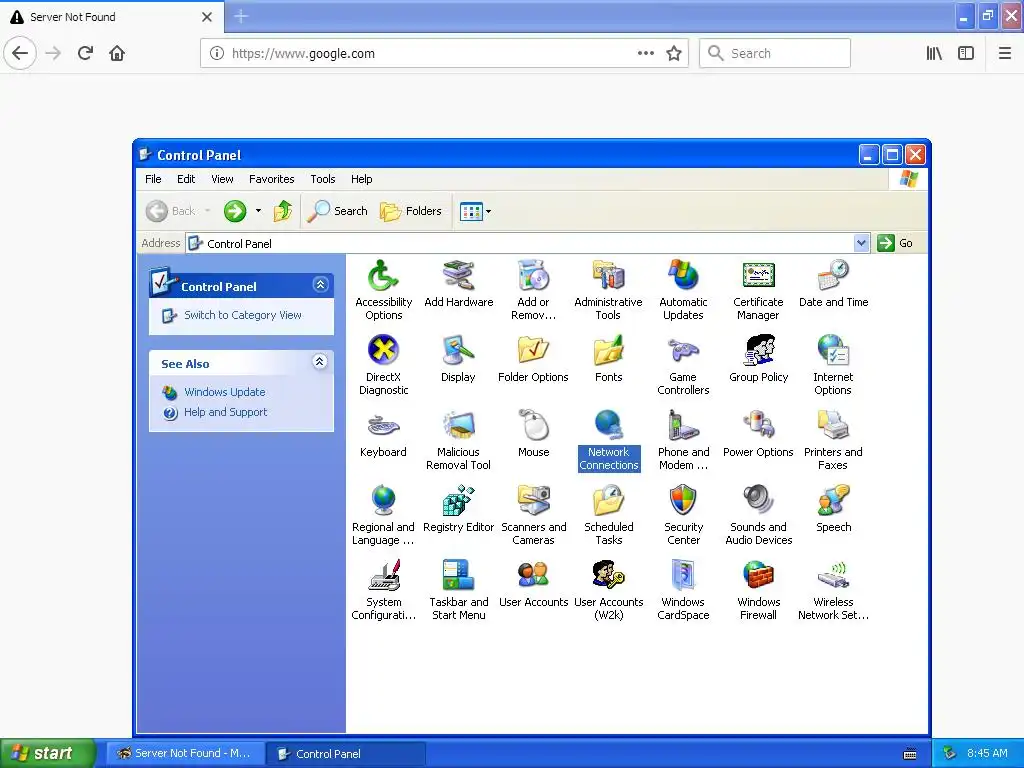Open Taskbar and Start Menu icon
The width and height of the screenshot is (1024, 768).
point(458,590)
